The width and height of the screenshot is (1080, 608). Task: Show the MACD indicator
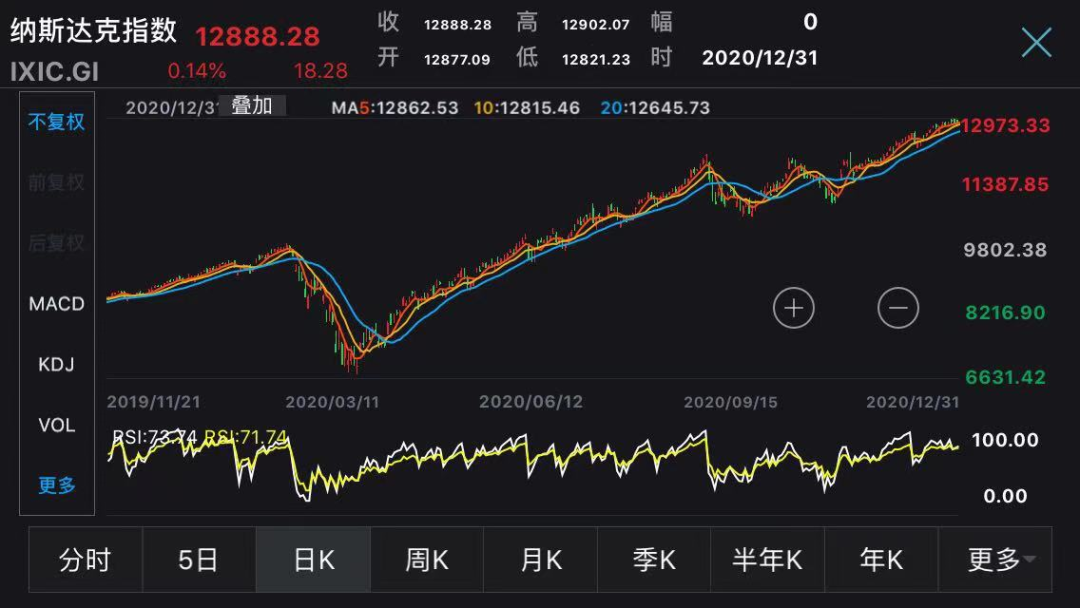(x=56, y=304)
